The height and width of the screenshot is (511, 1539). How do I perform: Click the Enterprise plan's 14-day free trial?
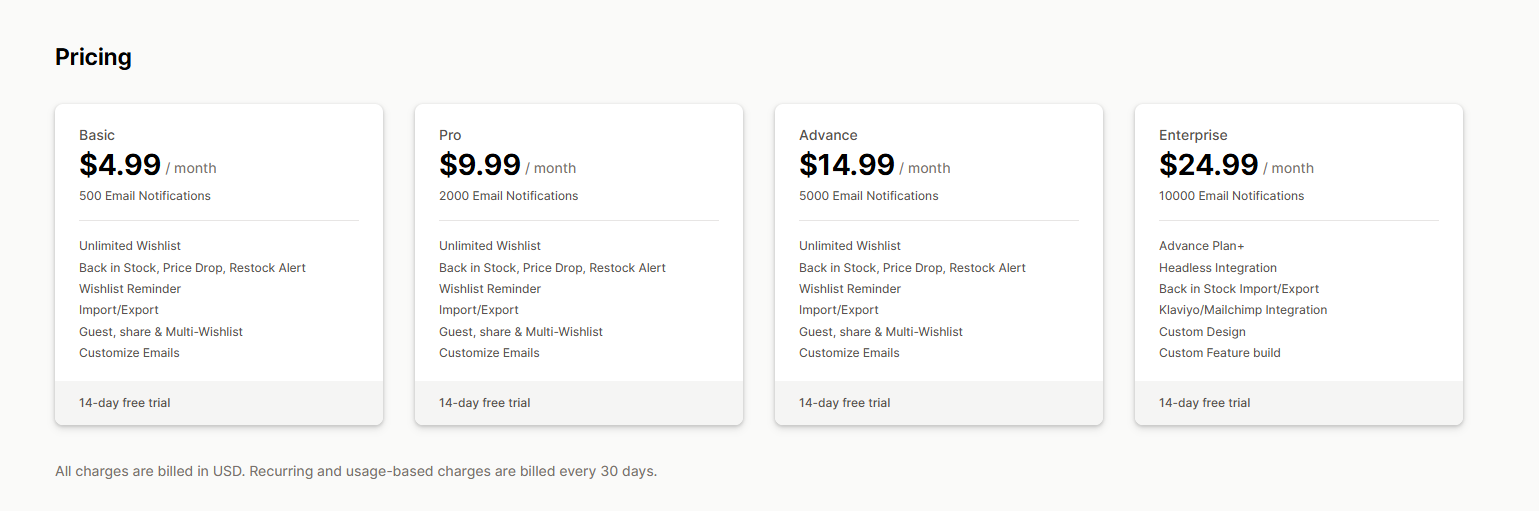tap(1205, 403)
